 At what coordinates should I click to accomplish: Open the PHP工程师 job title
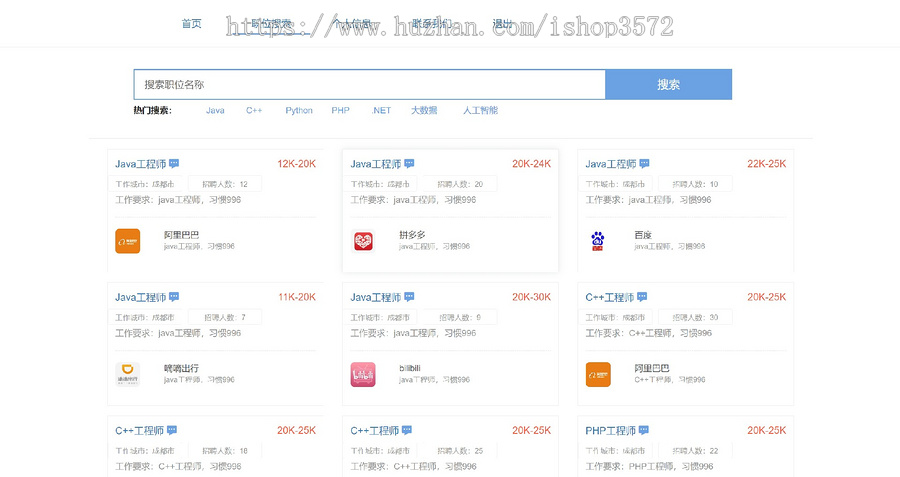[611, 431]
